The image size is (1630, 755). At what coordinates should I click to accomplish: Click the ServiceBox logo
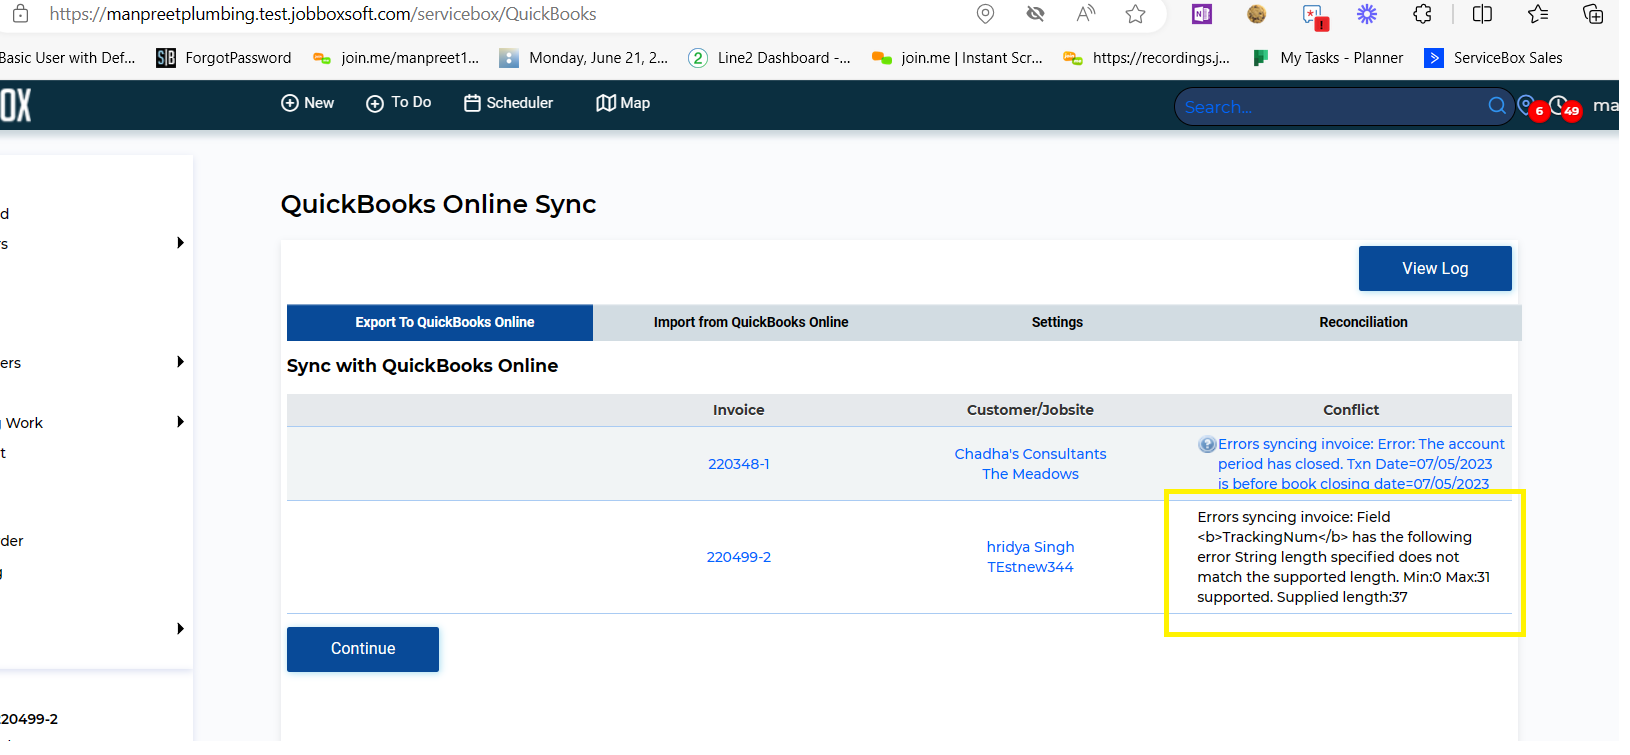15,104
